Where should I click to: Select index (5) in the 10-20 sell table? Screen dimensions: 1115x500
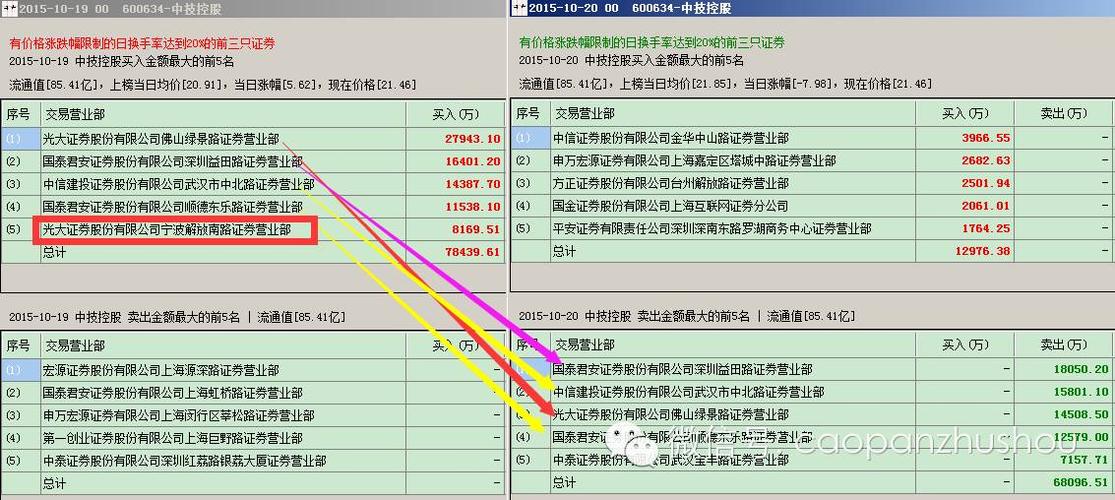(x=523, y=461)
